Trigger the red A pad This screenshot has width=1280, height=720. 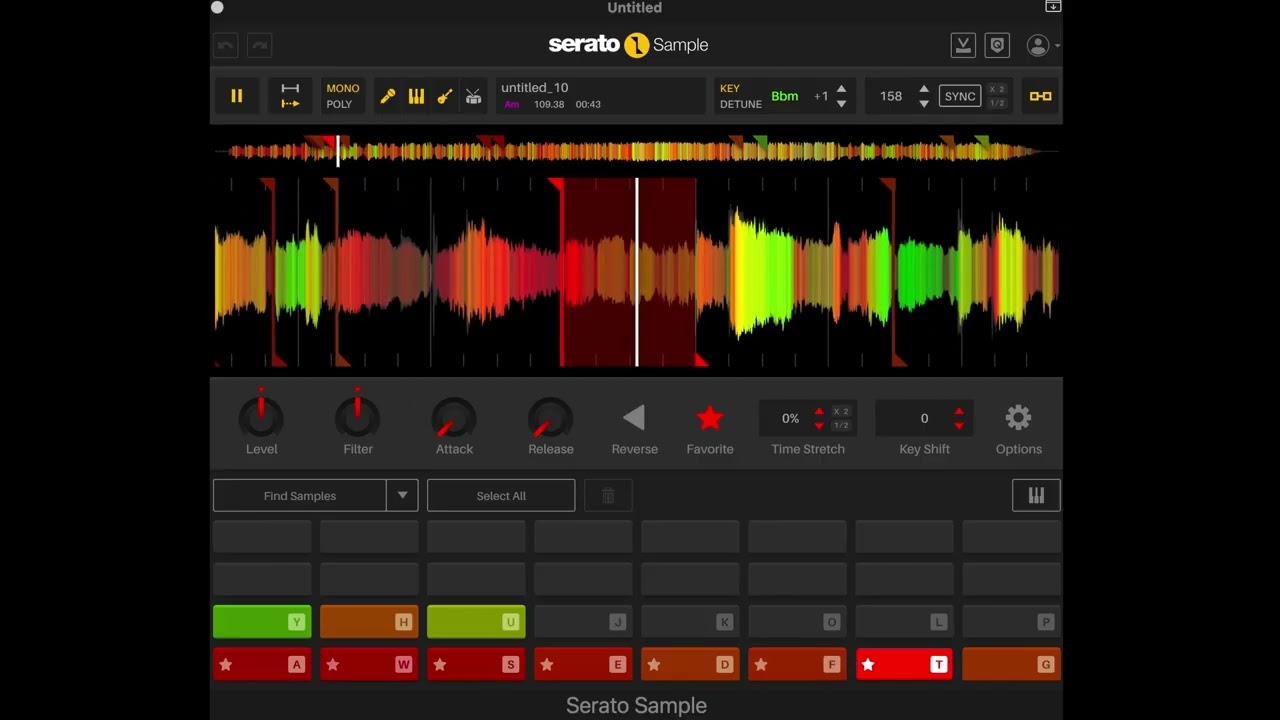[x=262, y=664]
